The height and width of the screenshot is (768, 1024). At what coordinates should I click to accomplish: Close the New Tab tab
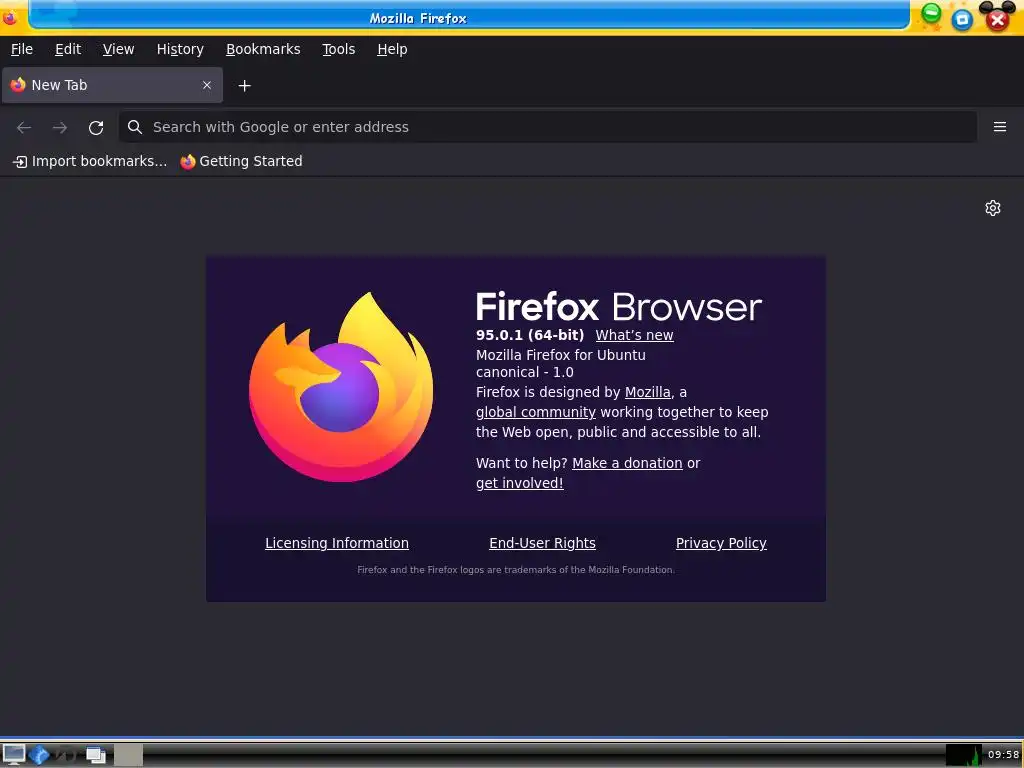[x=206, y=85]
